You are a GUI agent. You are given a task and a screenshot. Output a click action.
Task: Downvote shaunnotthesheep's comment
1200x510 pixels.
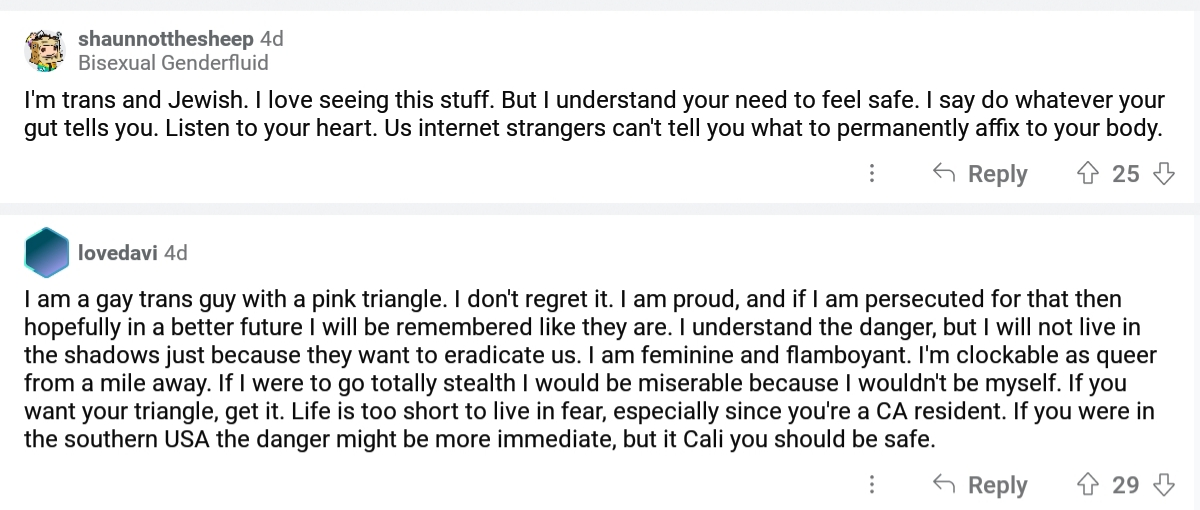point(1163,174)
